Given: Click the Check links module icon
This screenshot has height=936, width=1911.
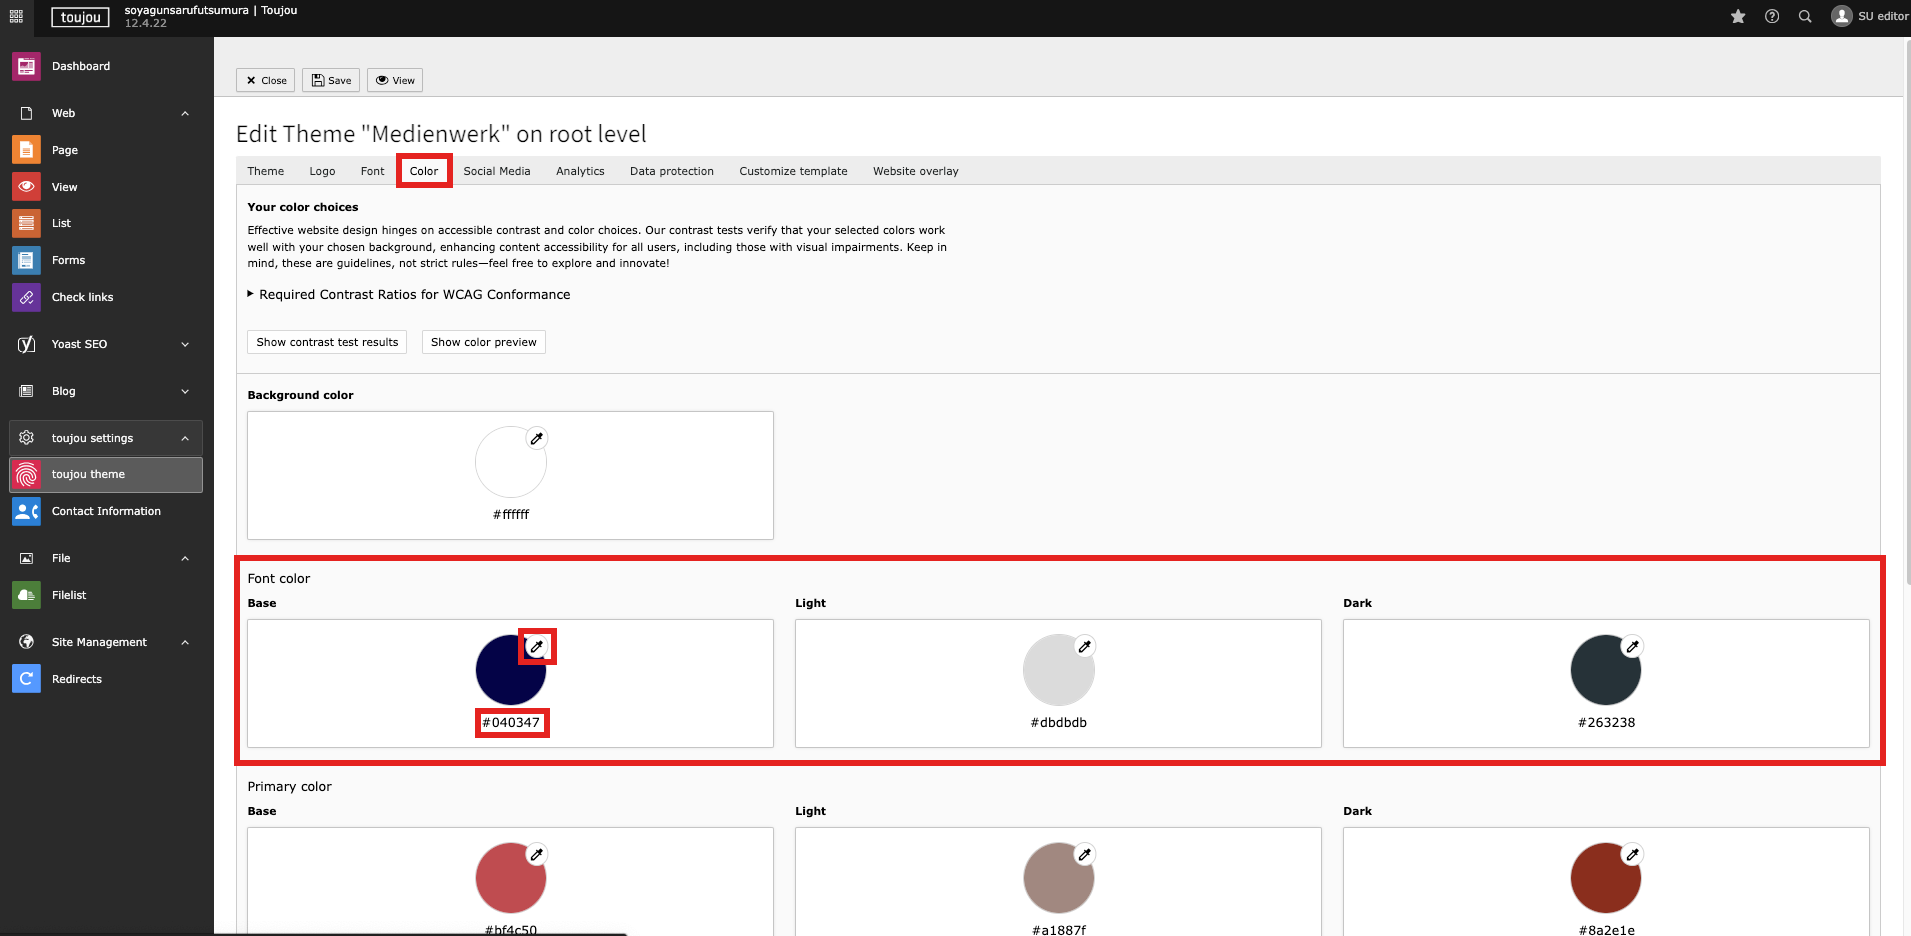Looking at the screenshot, I should pyautogui.click(x=27, y=297).
